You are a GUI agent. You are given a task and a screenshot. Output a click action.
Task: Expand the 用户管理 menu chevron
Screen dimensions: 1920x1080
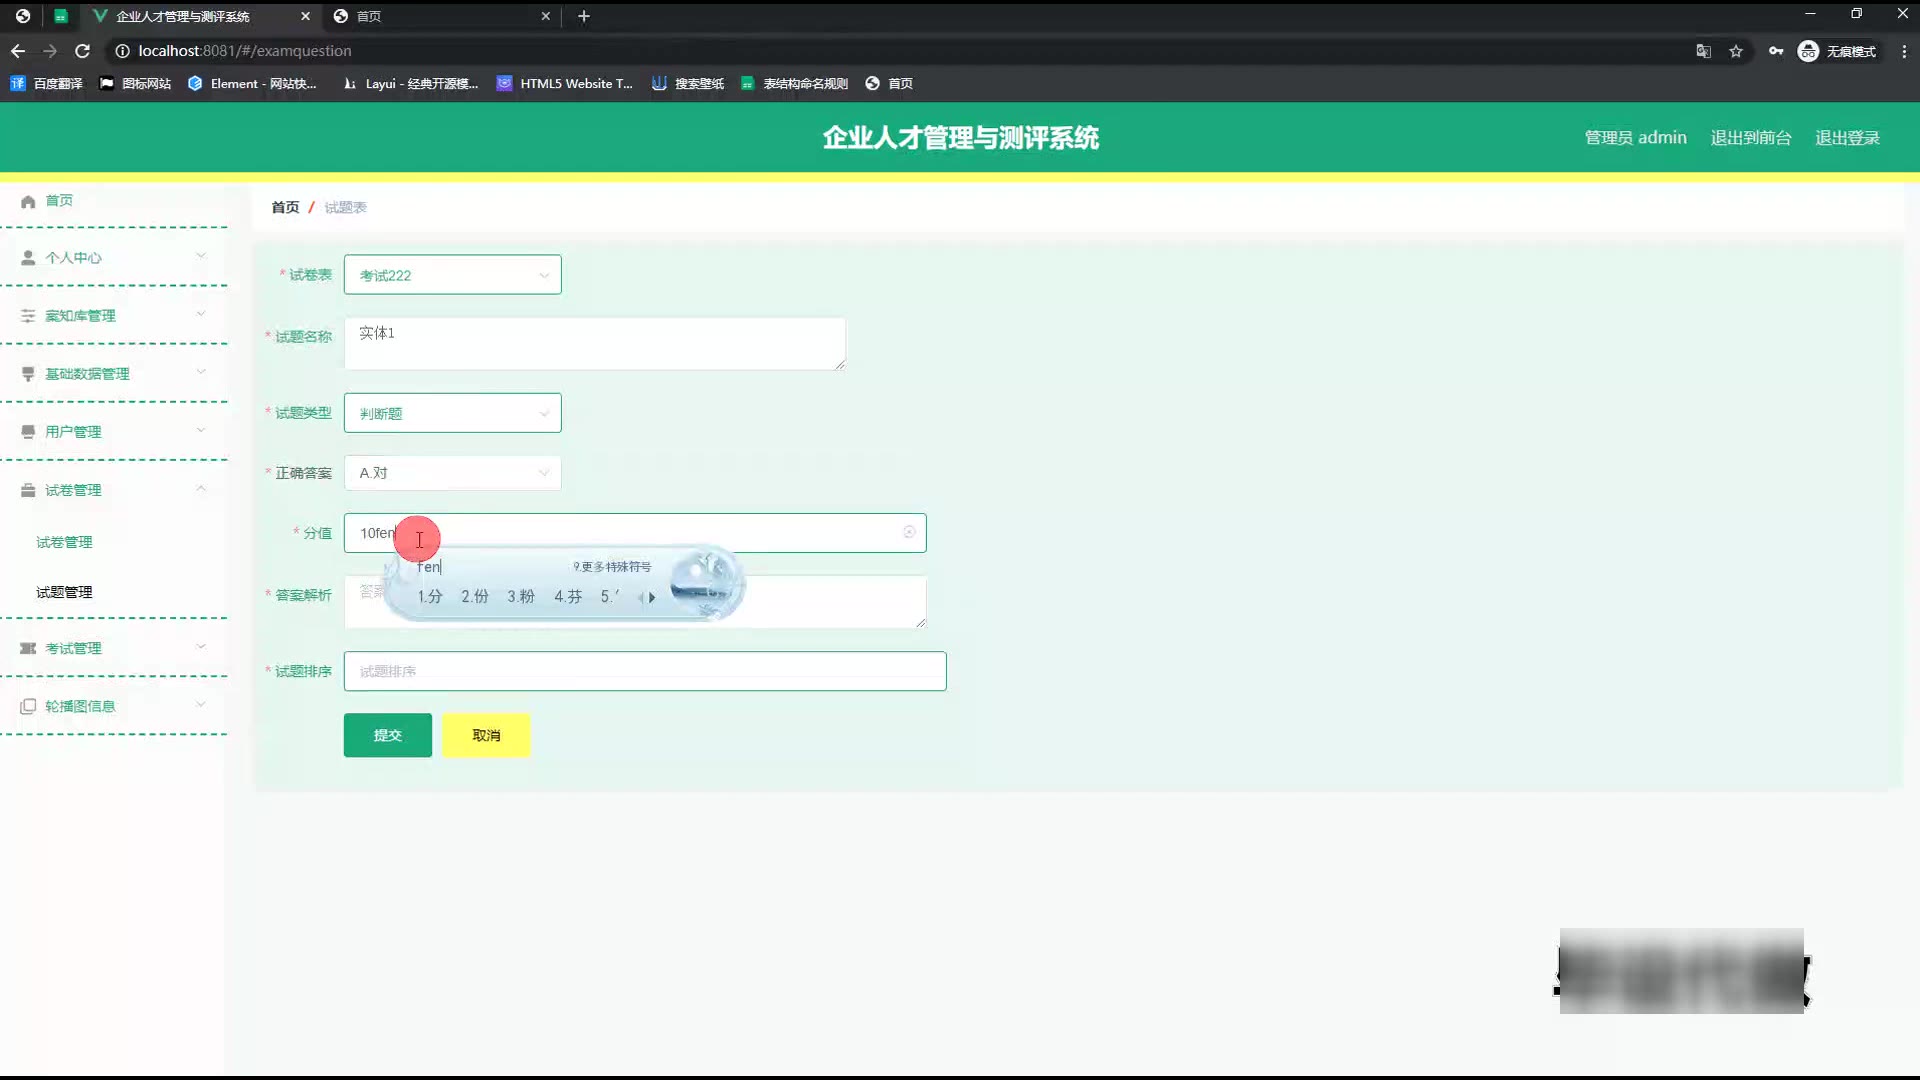(201, 430)
